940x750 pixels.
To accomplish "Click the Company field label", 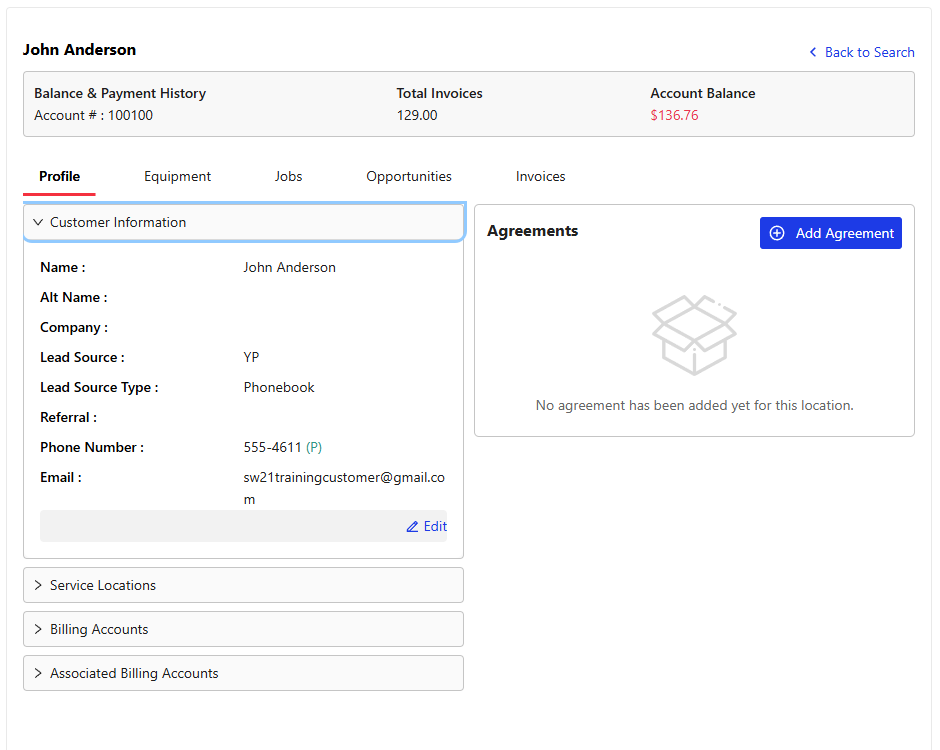I will (x=74, y=327).
